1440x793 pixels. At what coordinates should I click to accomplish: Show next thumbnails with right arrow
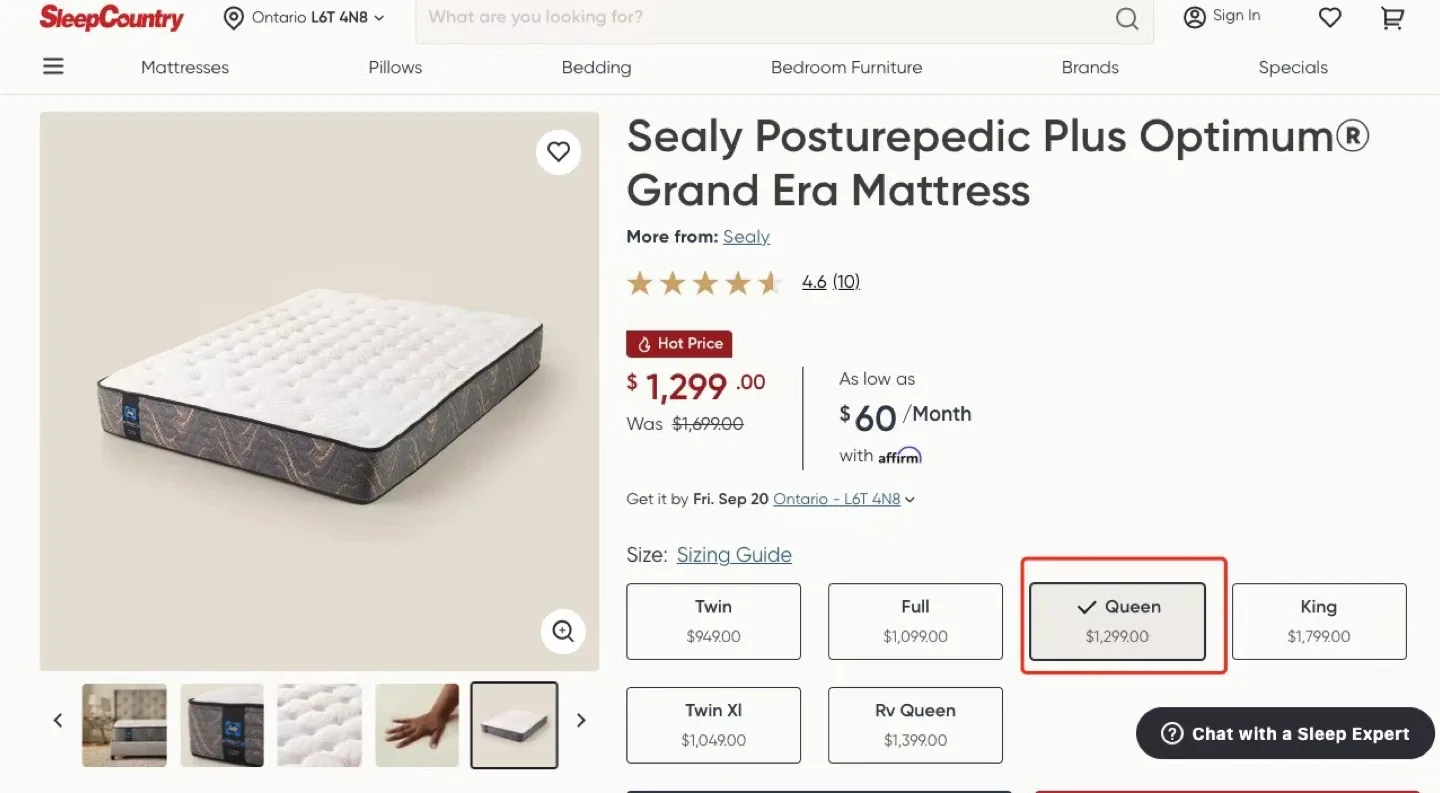coord(581,720)
